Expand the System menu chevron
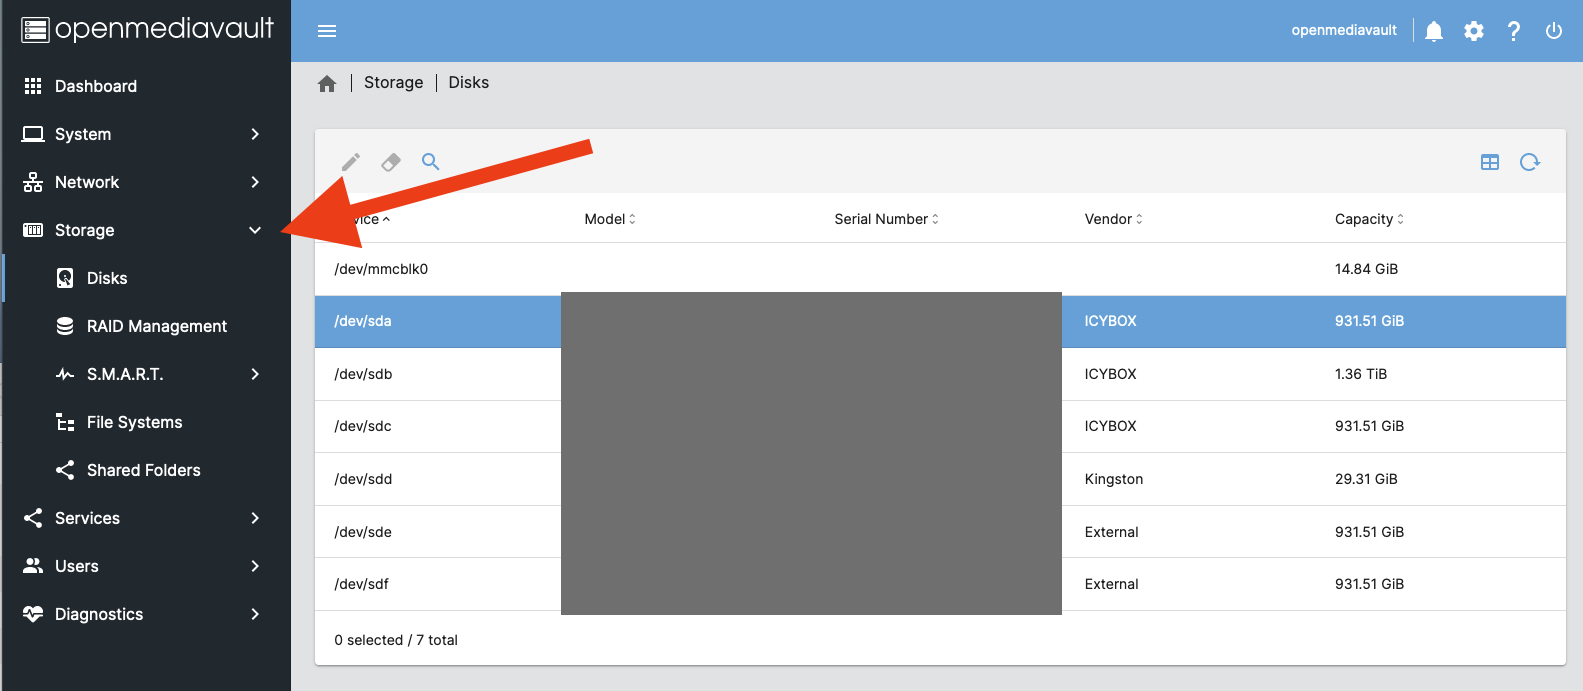The image size is (1583, 691). click(255, 134)
